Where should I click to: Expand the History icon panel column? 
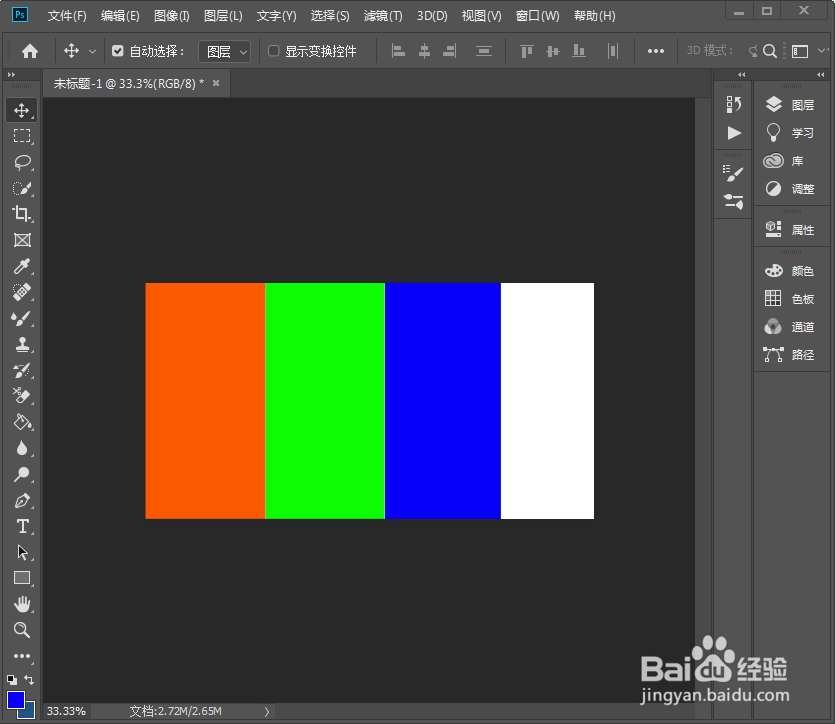[742, 75]
